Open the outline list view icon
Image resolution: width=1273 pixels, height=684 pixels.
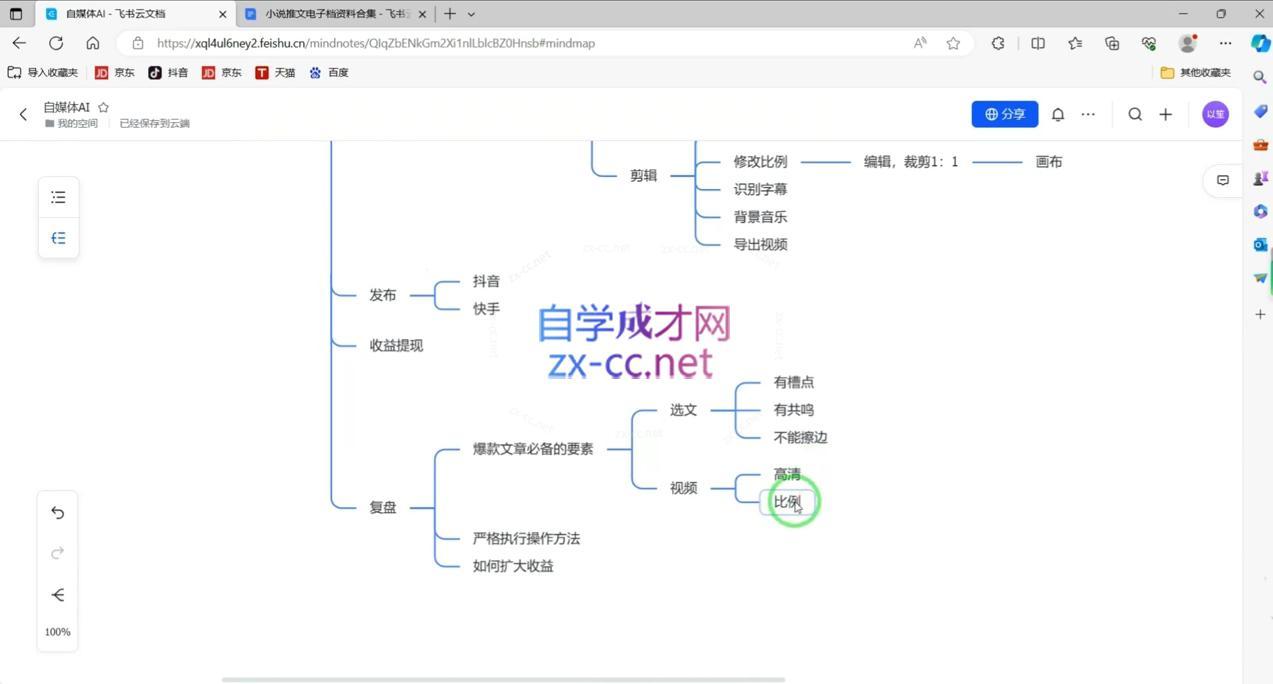point(57,196)
